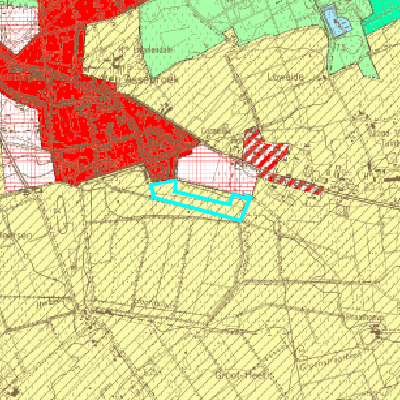
Task: Click the Assebroek place label
Action: 153,79
